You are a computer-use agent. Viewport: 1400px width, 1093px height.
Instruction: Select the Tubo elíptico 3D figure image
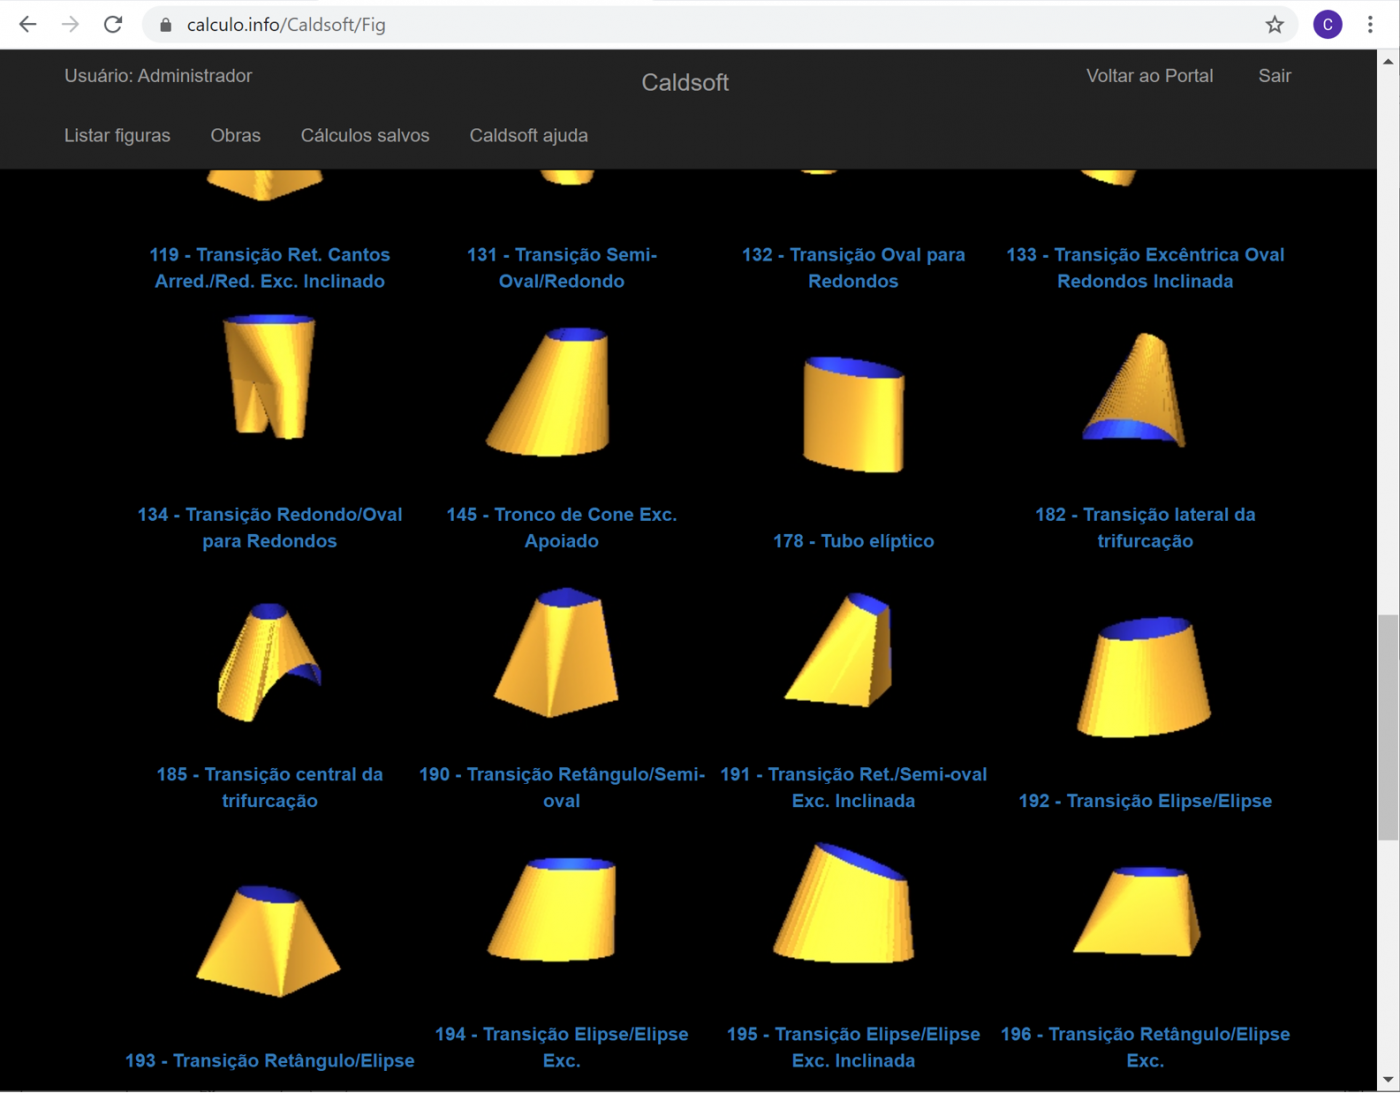[853, 413]
